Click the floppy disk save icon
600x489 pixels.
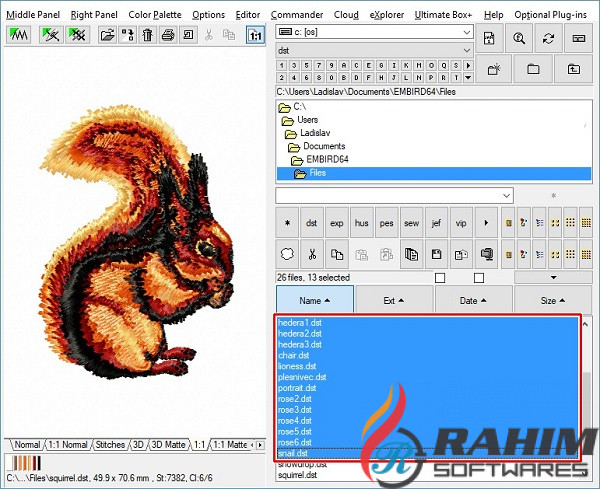click(436, 254)
